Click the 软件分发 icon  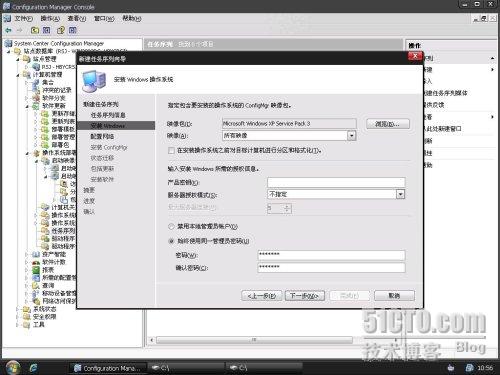coord(36,98)
